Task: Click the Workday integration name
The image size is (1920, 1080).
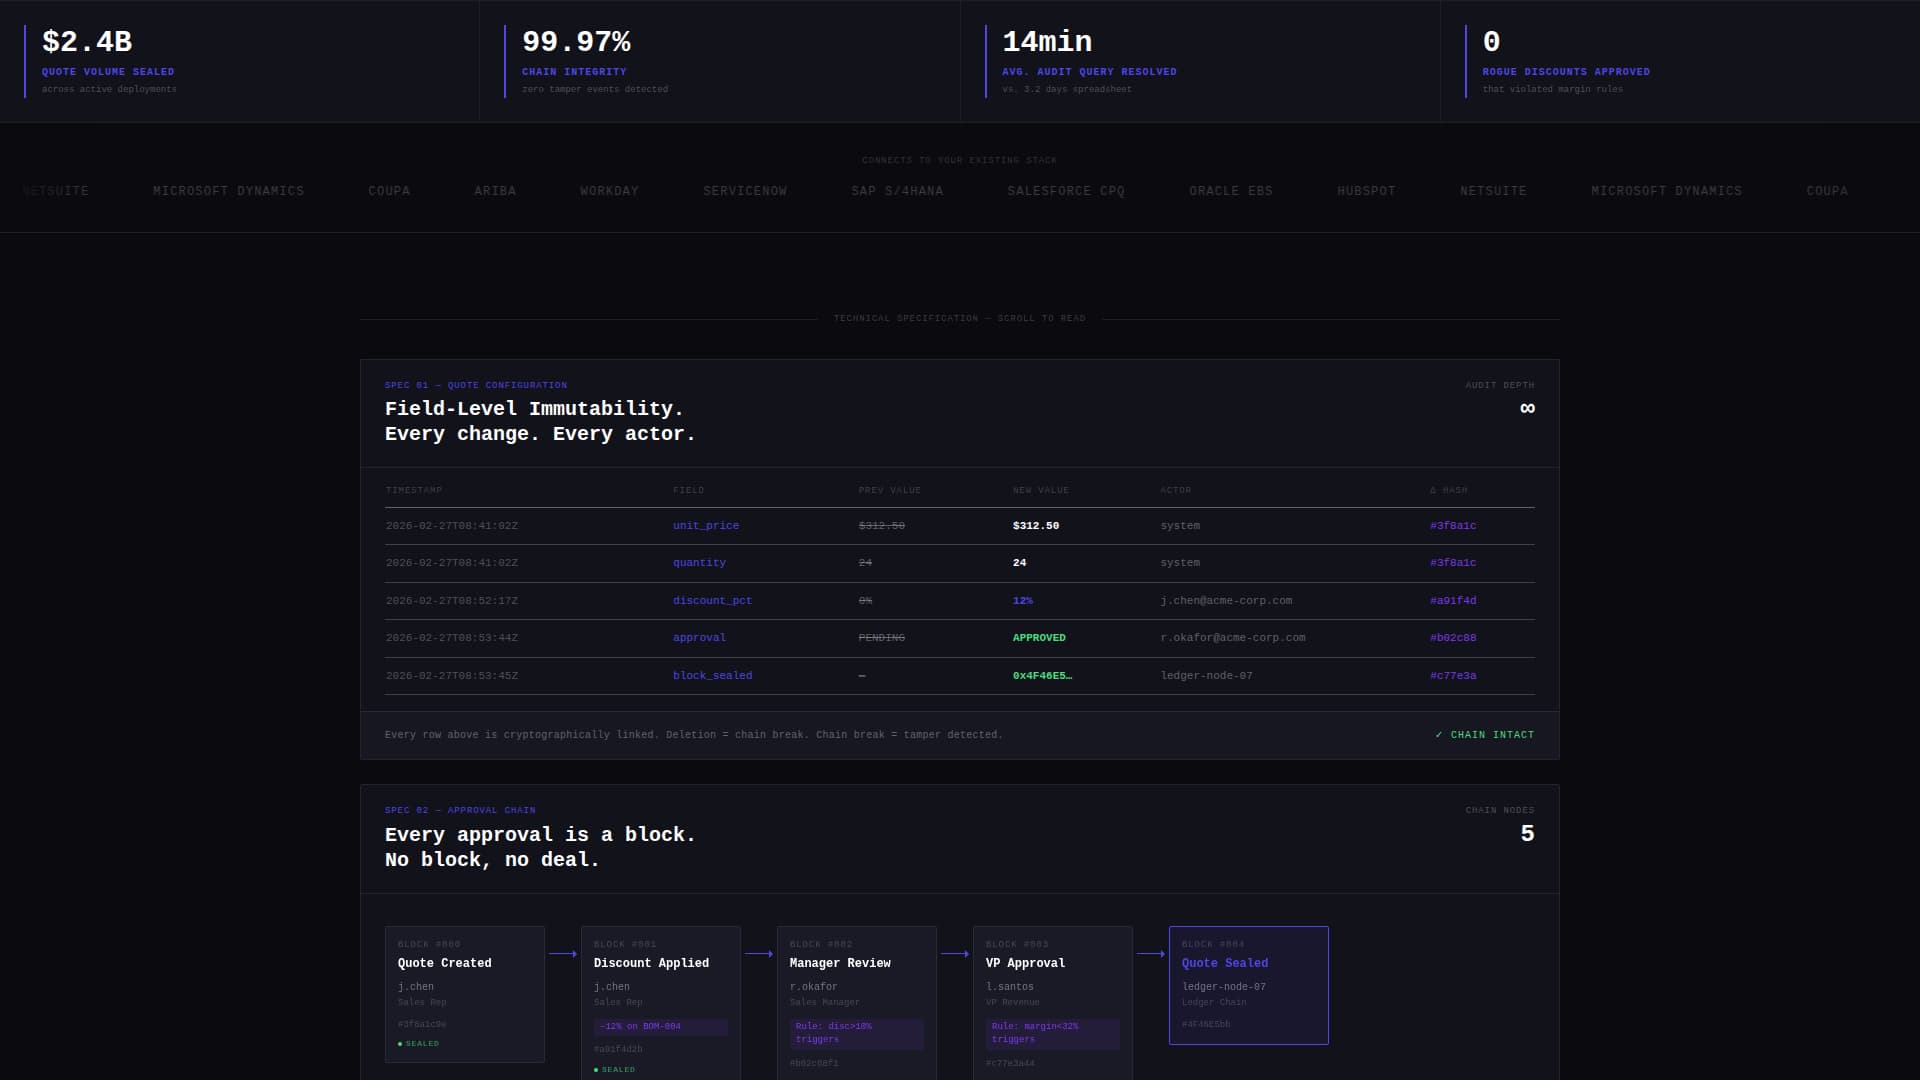Action: coord(609,191)
